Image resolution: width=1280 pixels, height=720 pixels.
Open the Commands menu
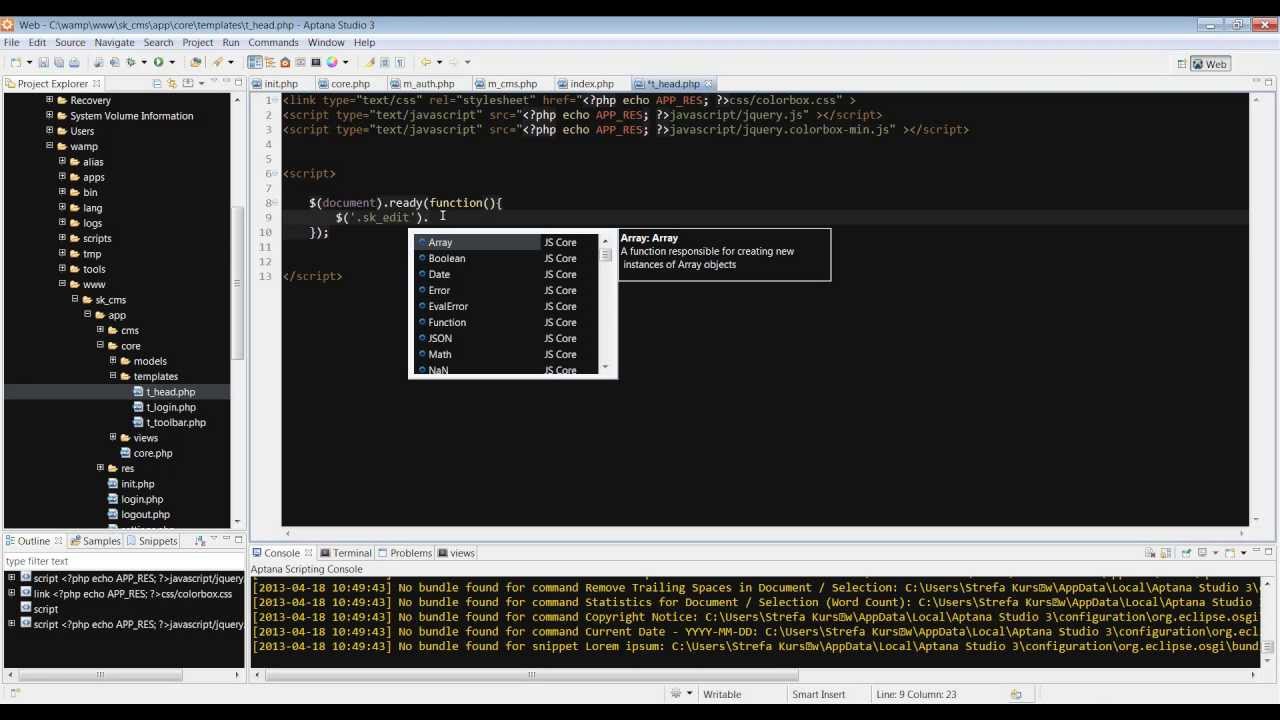pos(273,43)
